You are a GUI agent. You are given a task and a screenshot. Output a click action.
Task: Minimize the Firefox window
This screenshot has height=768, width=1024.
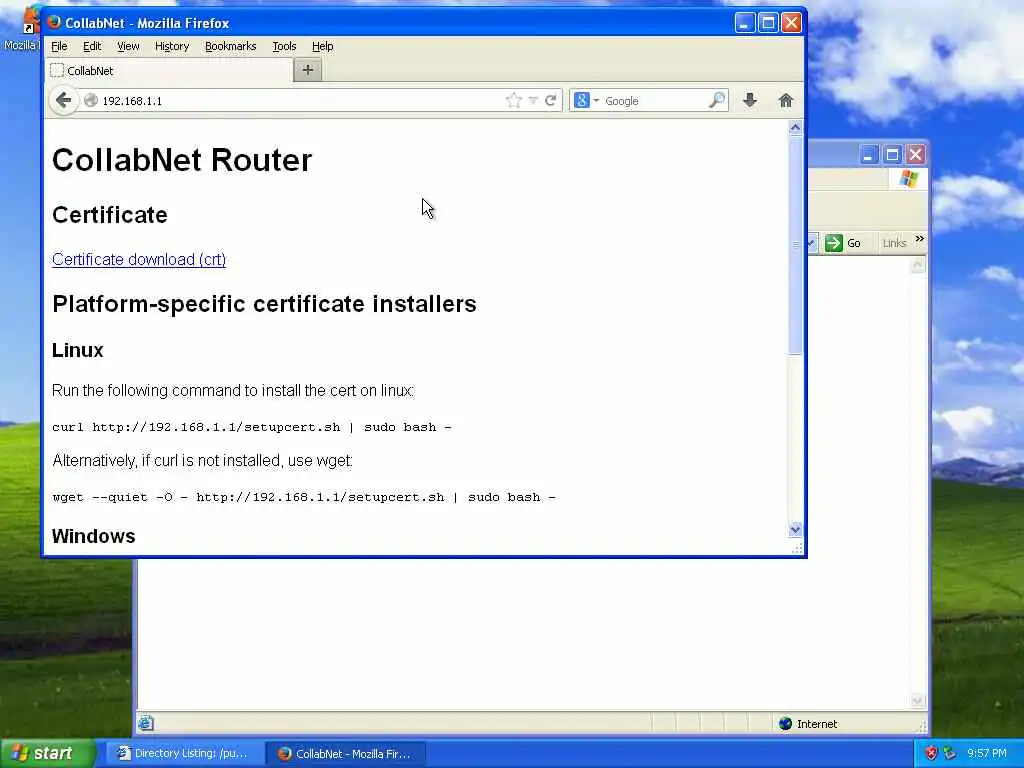tap(744, 23)
